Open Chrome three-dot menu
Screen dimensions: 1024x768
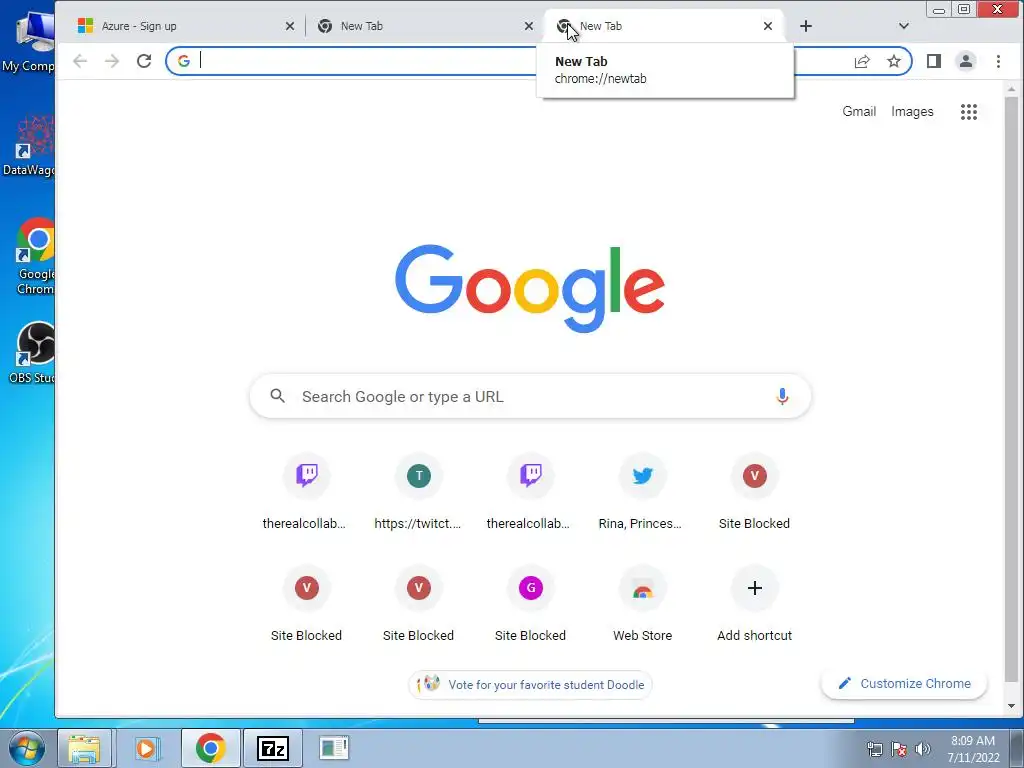point(998,61)
